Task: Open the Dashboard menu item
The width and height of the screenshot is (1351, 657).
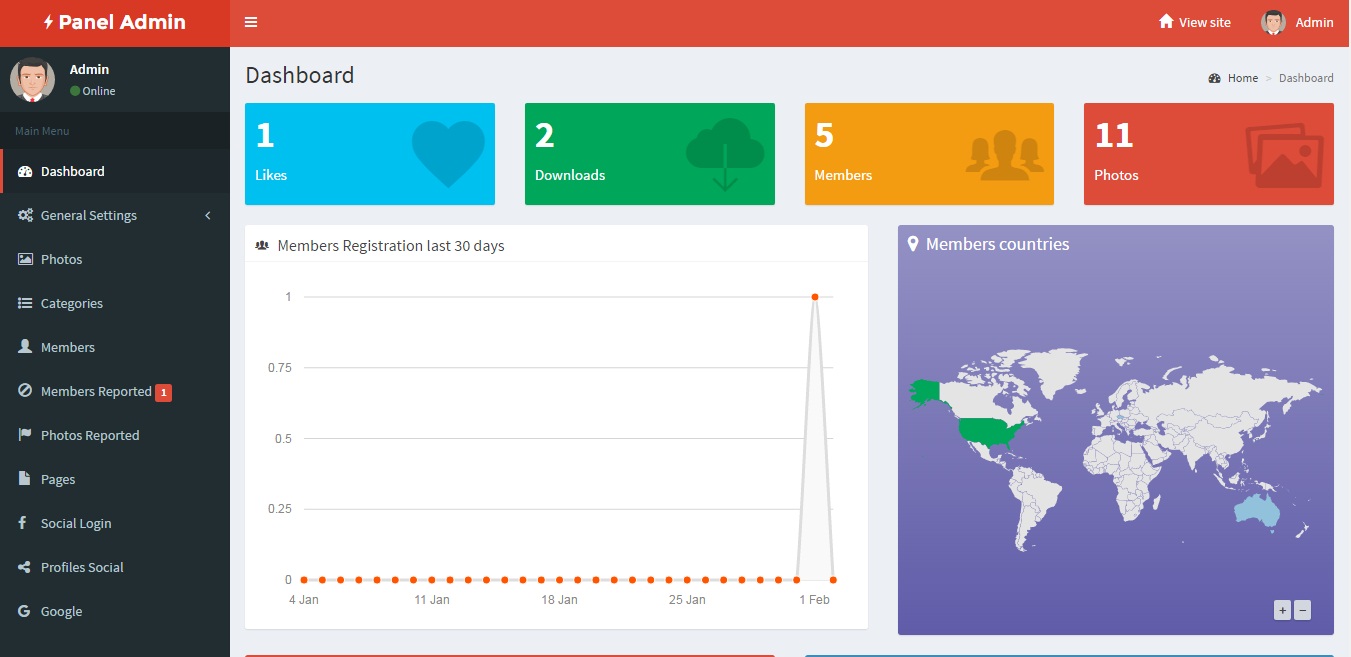Action: 115,171
